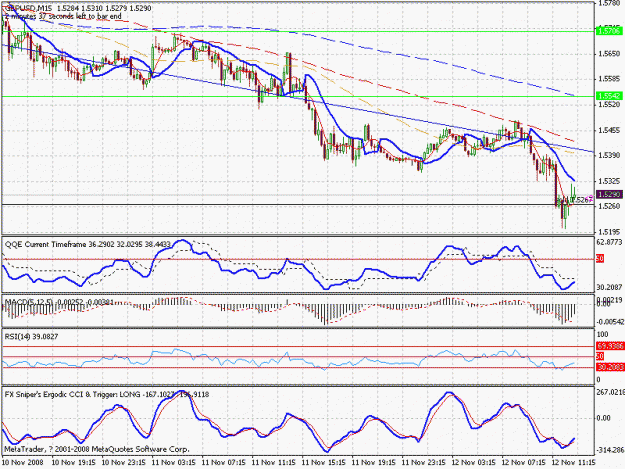Click the 1.5390 price axis value
625x469 pixels.
[x=609, y=155]
